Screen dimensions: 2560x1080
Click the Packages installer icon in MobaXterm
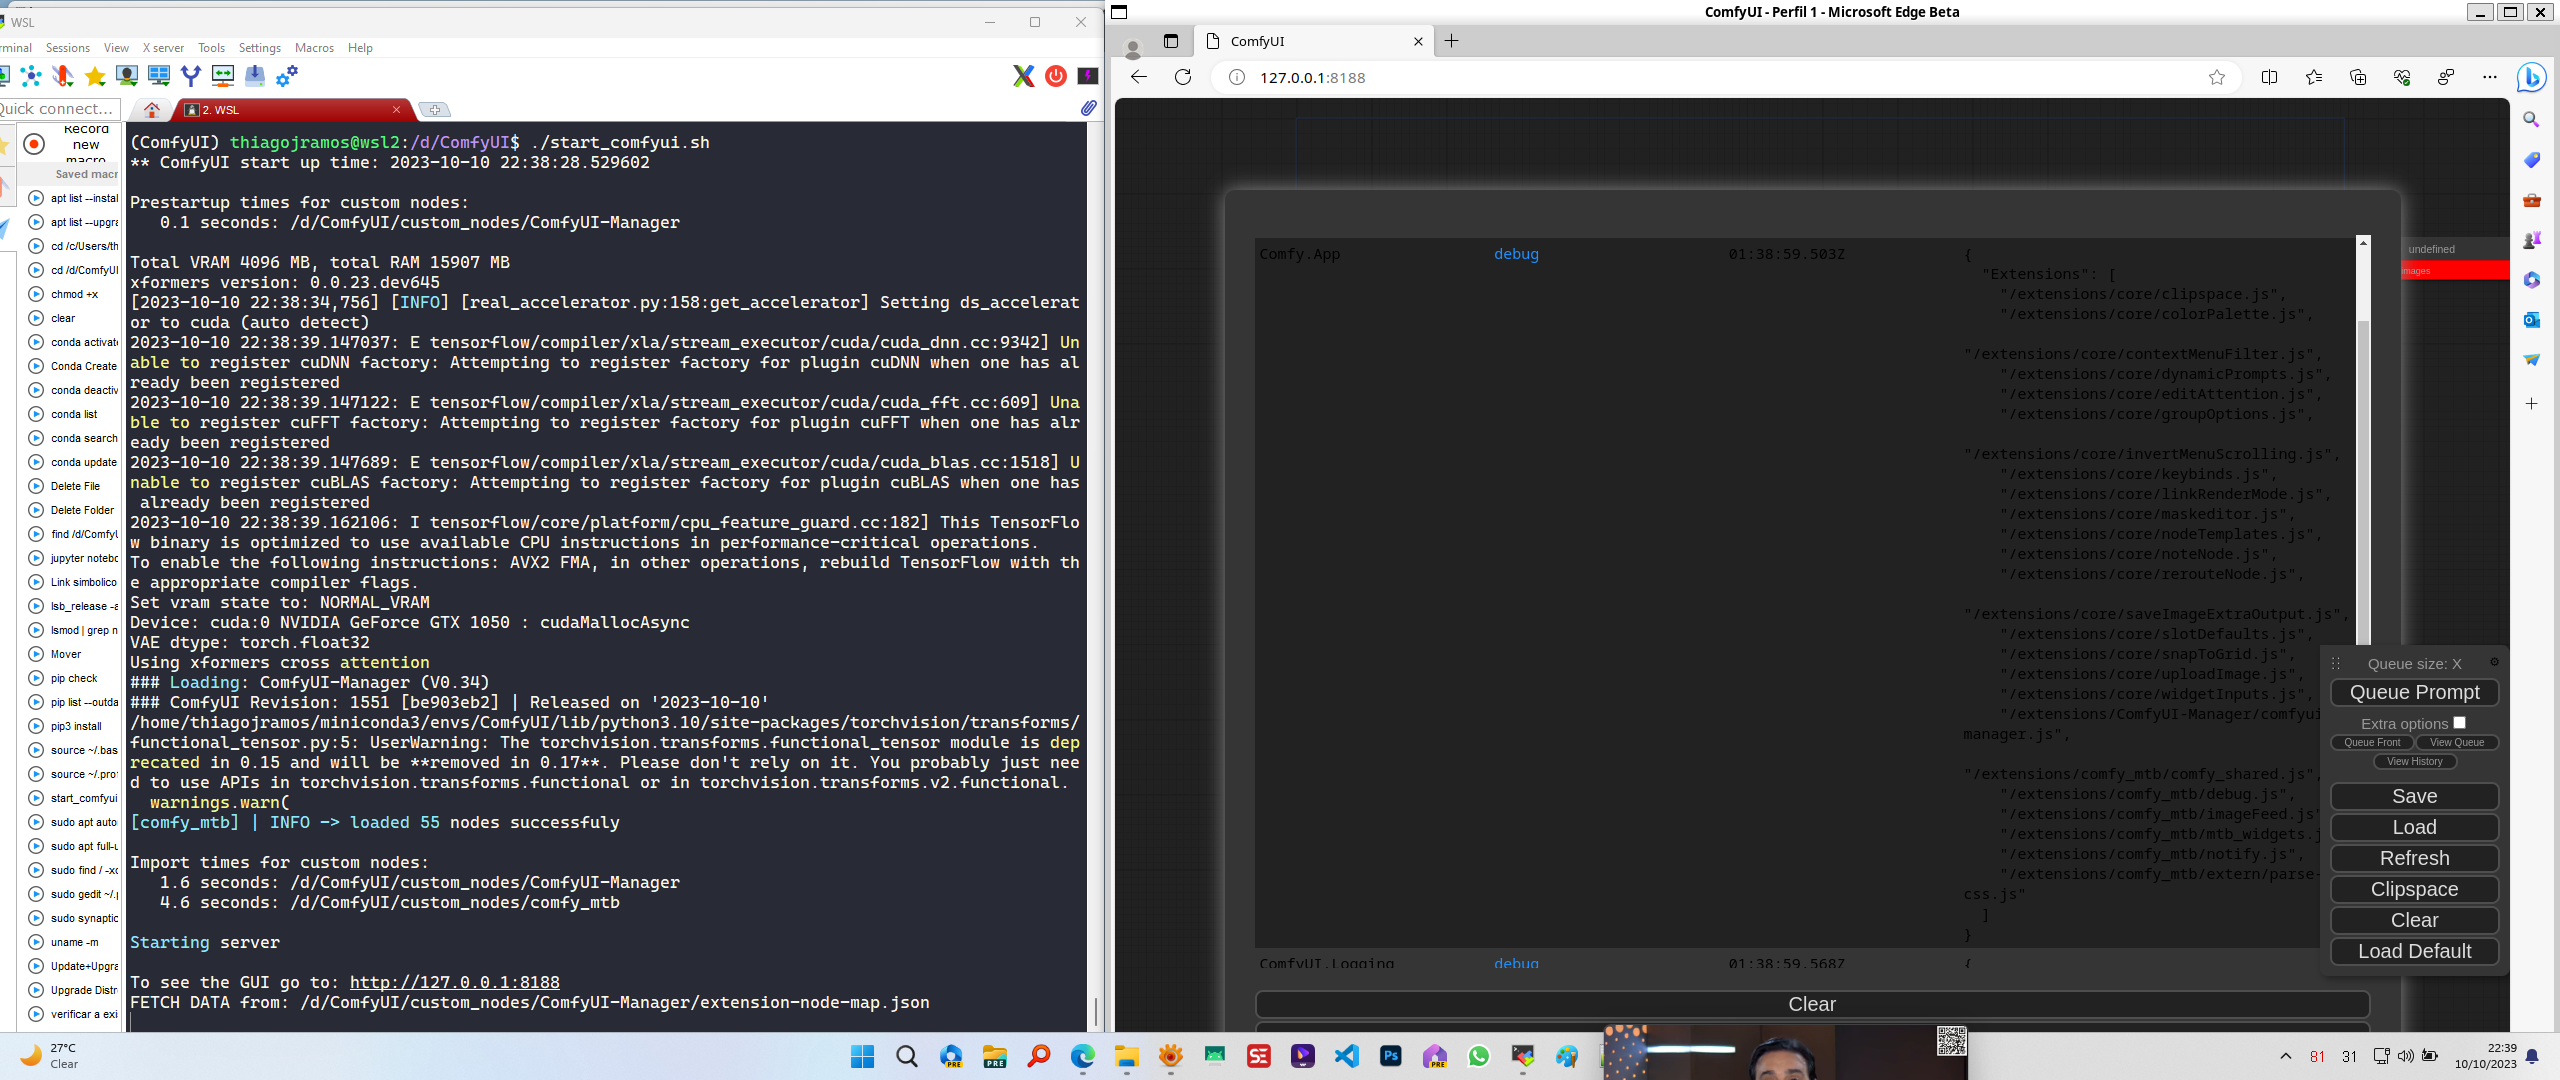pyautogui.click(x=255, y=74)
